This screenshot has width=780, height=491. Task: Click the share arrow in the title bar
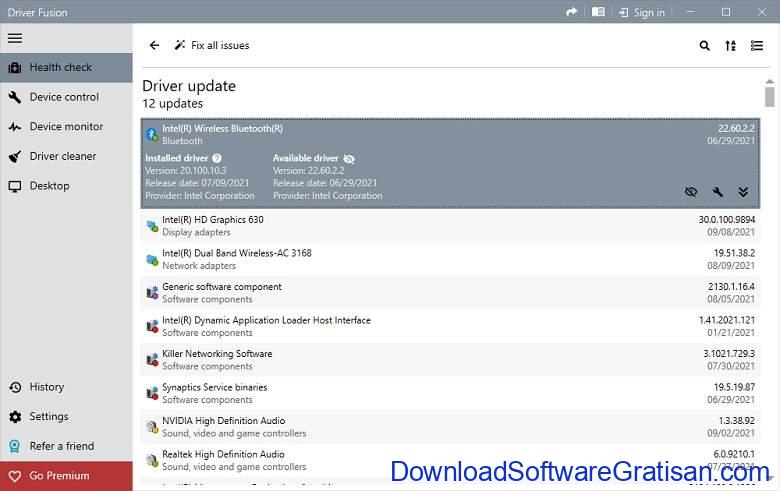tap(572, 12)
